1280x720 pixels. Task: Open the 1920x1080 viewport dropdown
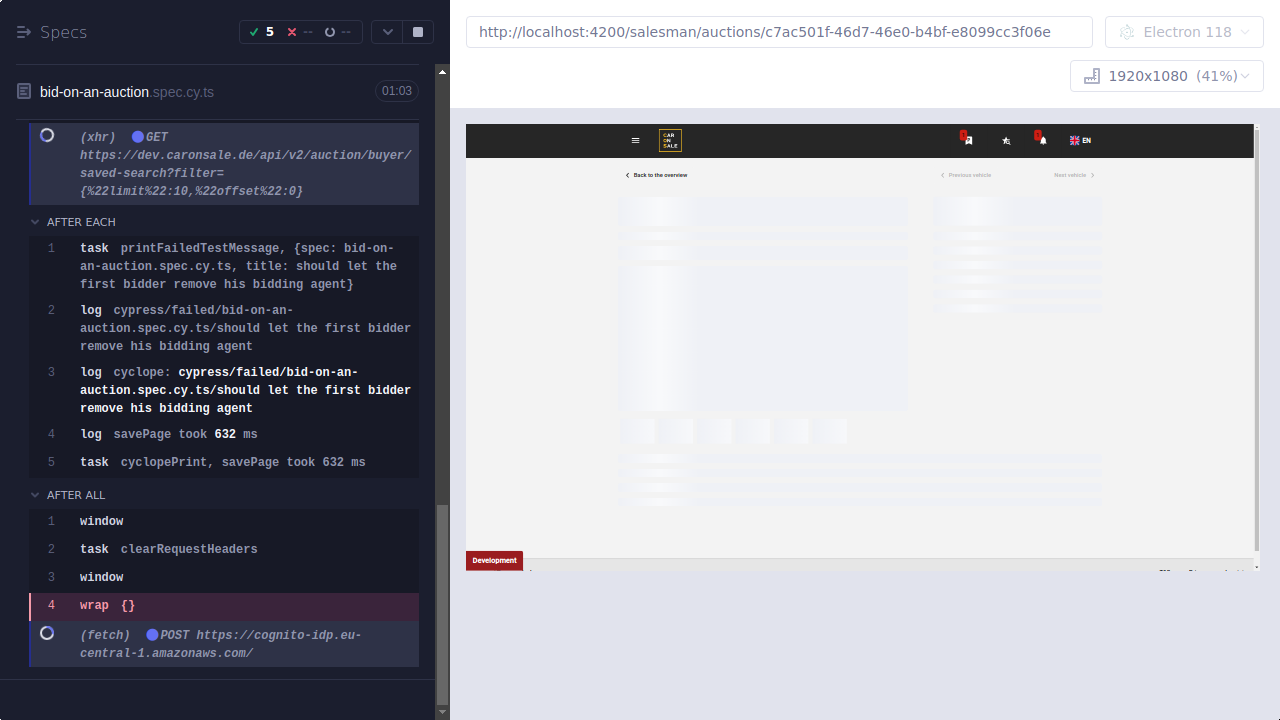pyautogui.click(x=1166, y=75)
